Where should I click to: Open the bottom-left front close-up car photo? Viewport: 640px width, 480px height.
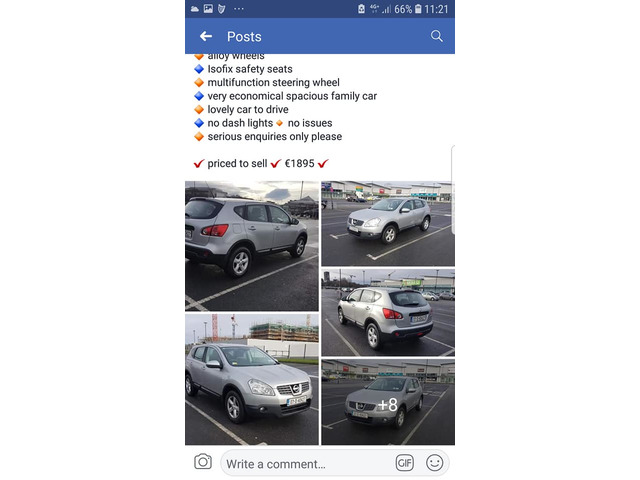(252, 379)
